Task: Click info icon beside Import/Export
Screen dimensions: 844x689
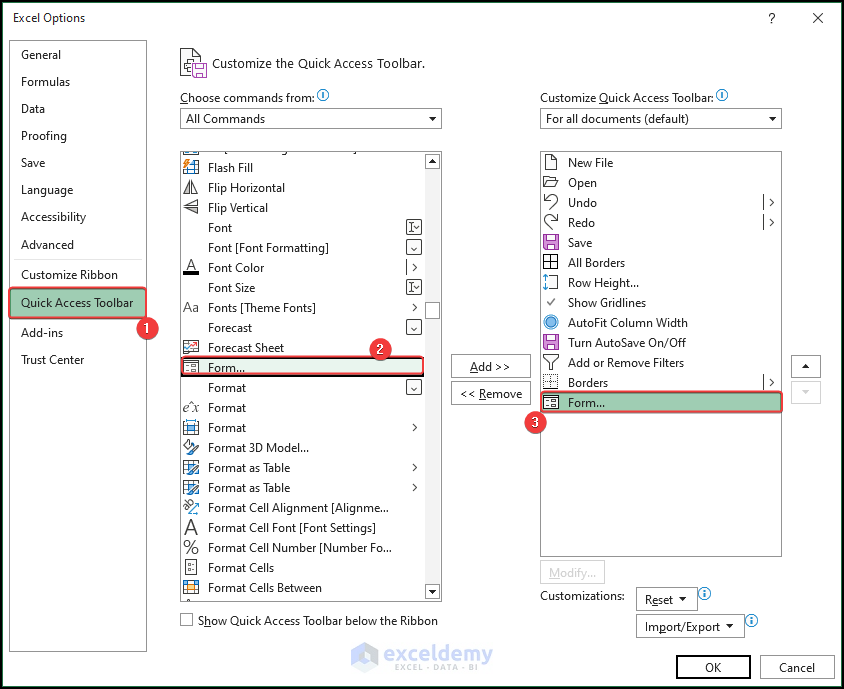Action: point(752,621)
